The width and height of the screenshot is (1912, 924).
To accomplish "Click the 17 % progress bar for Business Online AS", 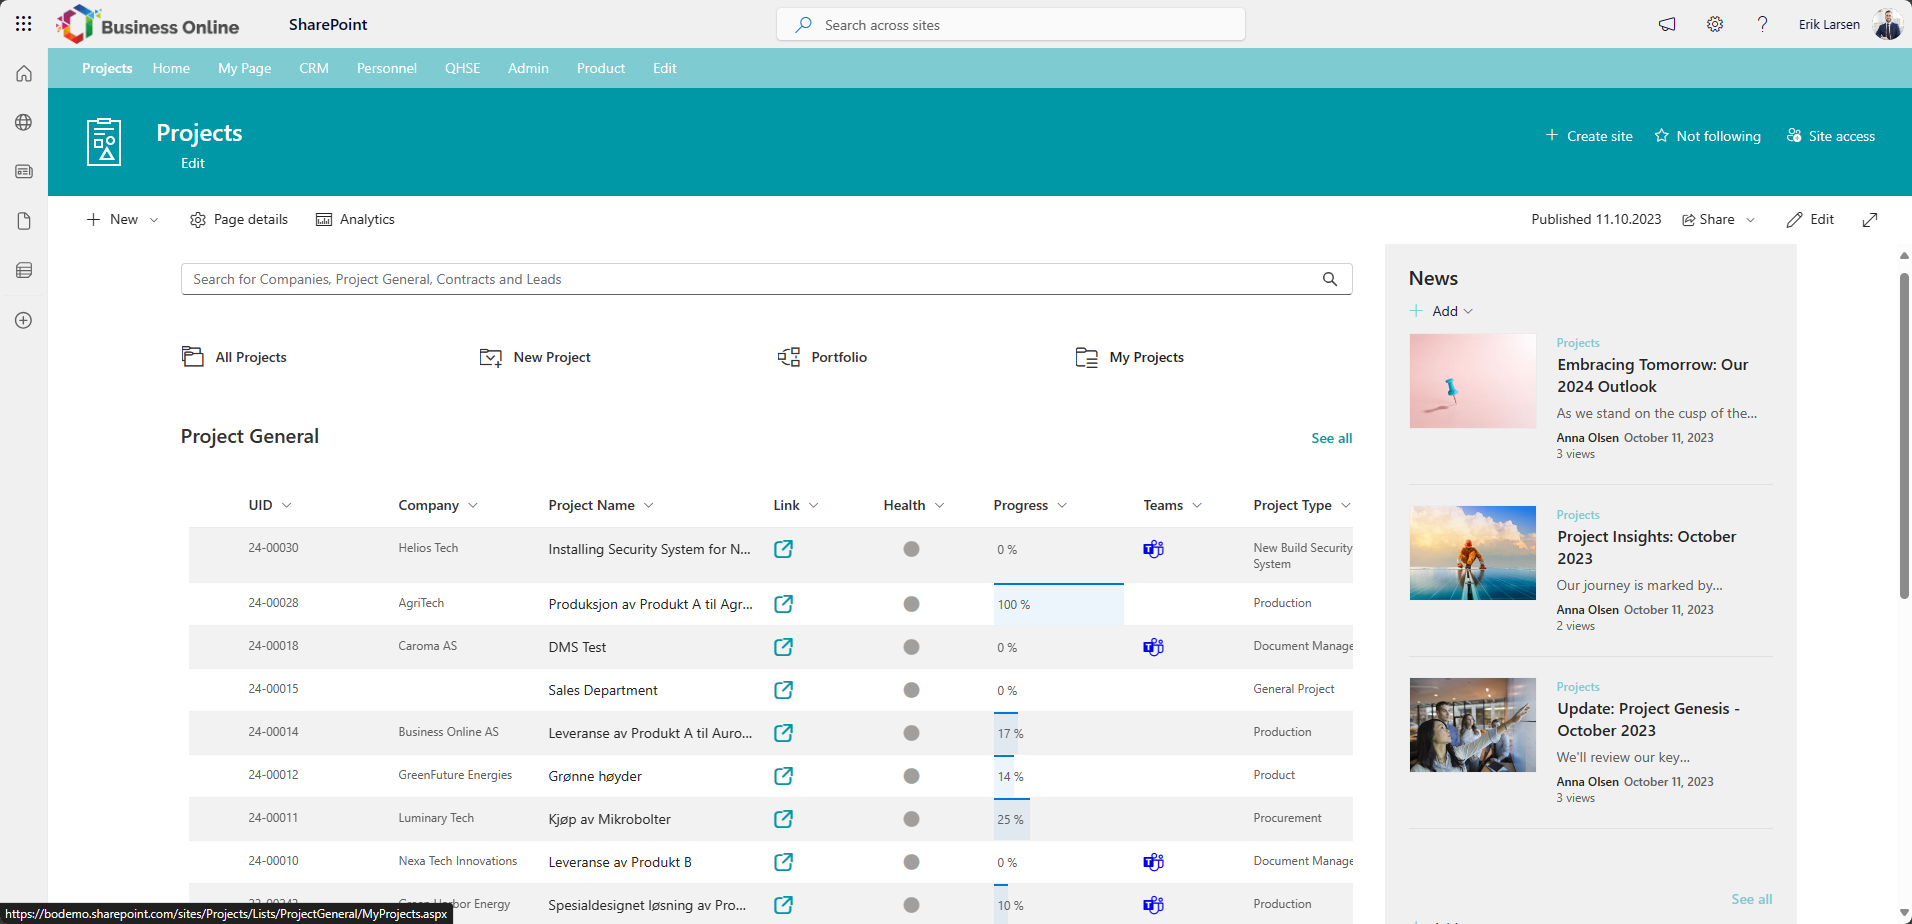I will click(1006, 734).
